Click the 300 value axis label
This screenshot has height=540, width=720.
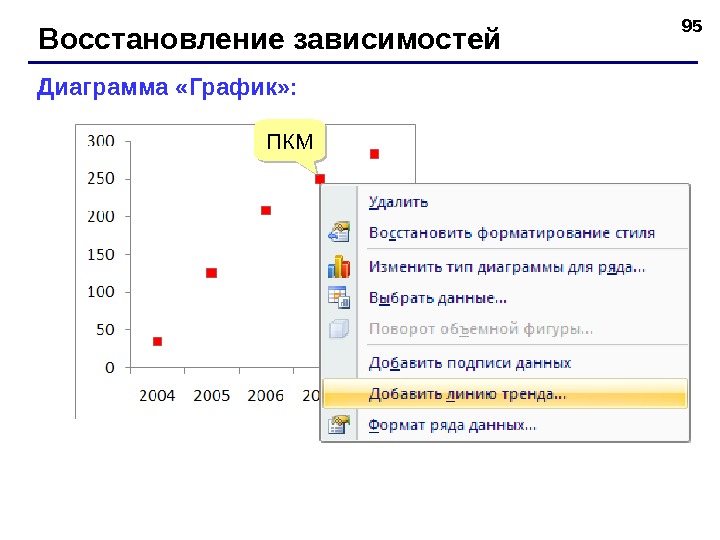coord(101,141)
